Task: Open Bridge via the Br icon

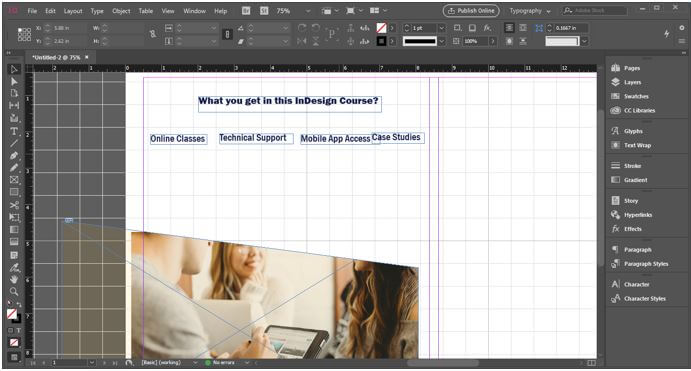Action: 246,11
